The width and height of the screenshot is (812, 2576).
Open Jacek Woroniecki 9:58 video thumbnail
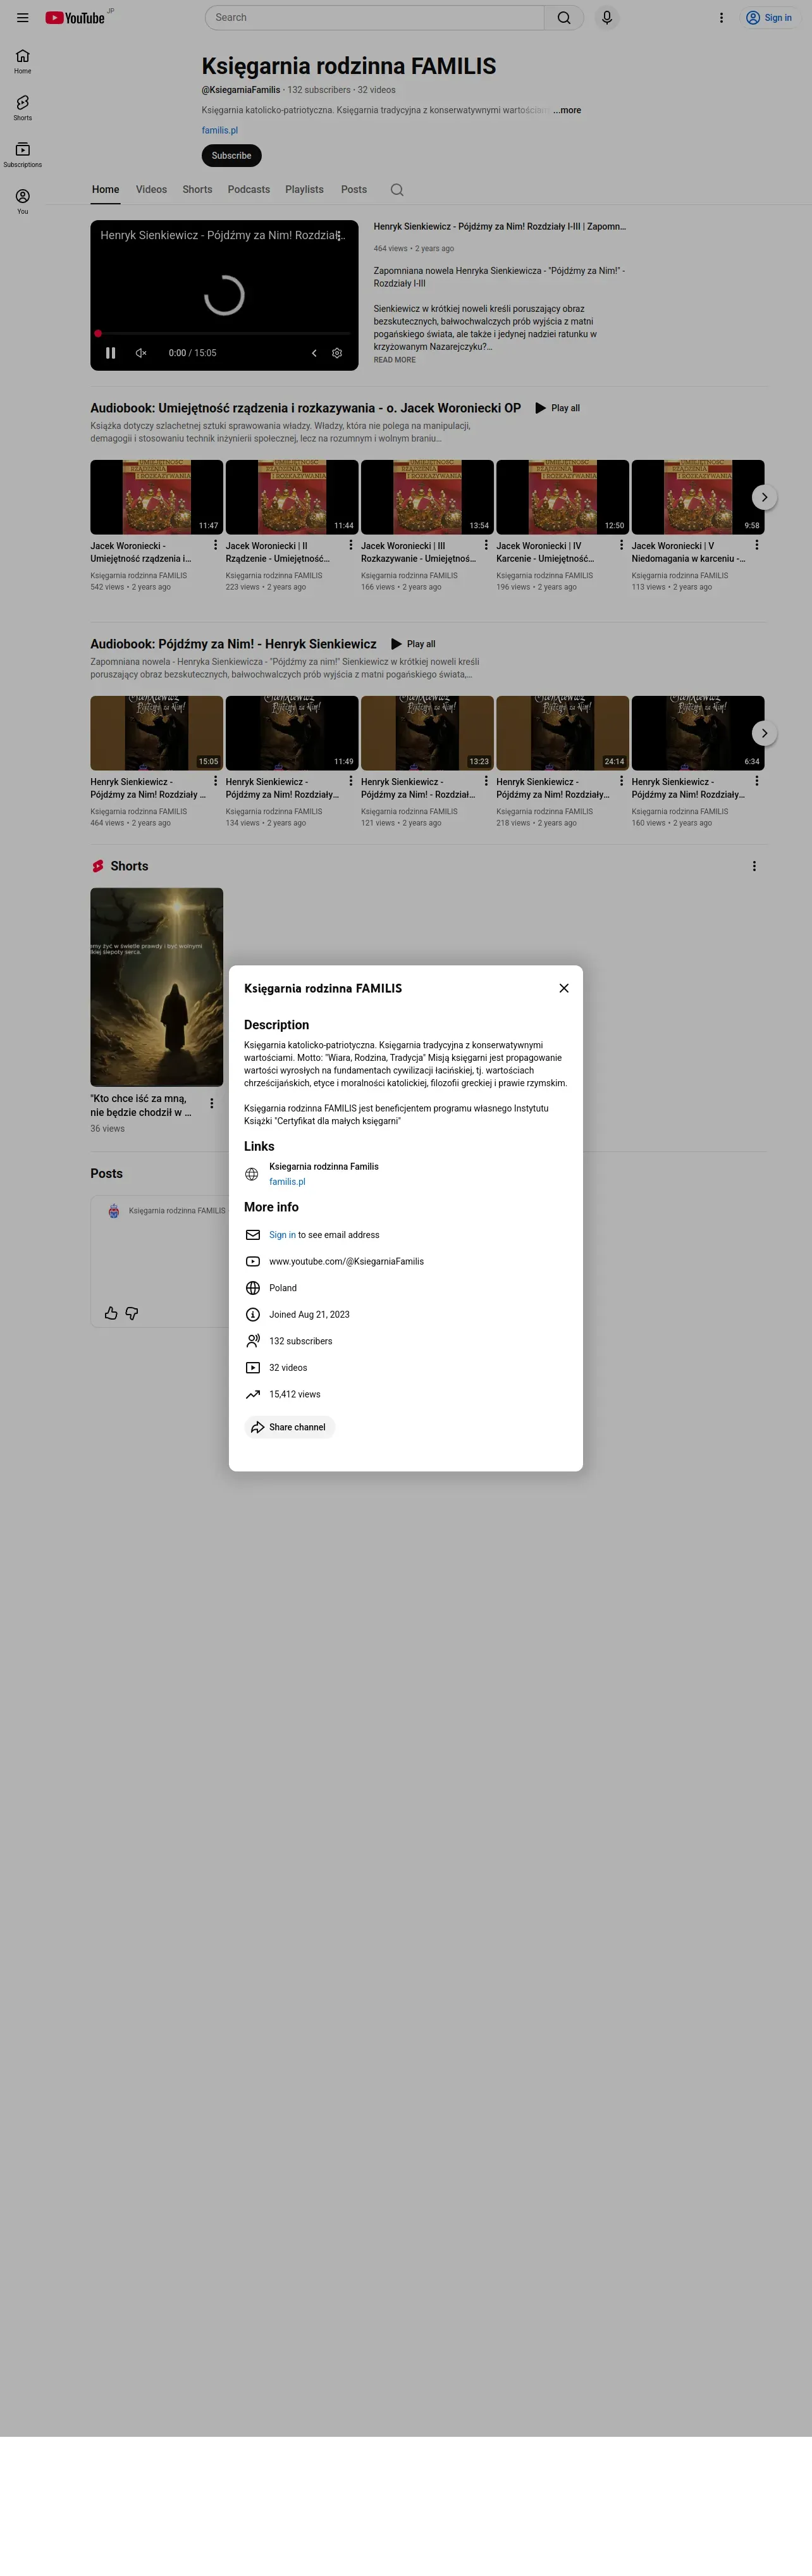[x=698, y=497]
